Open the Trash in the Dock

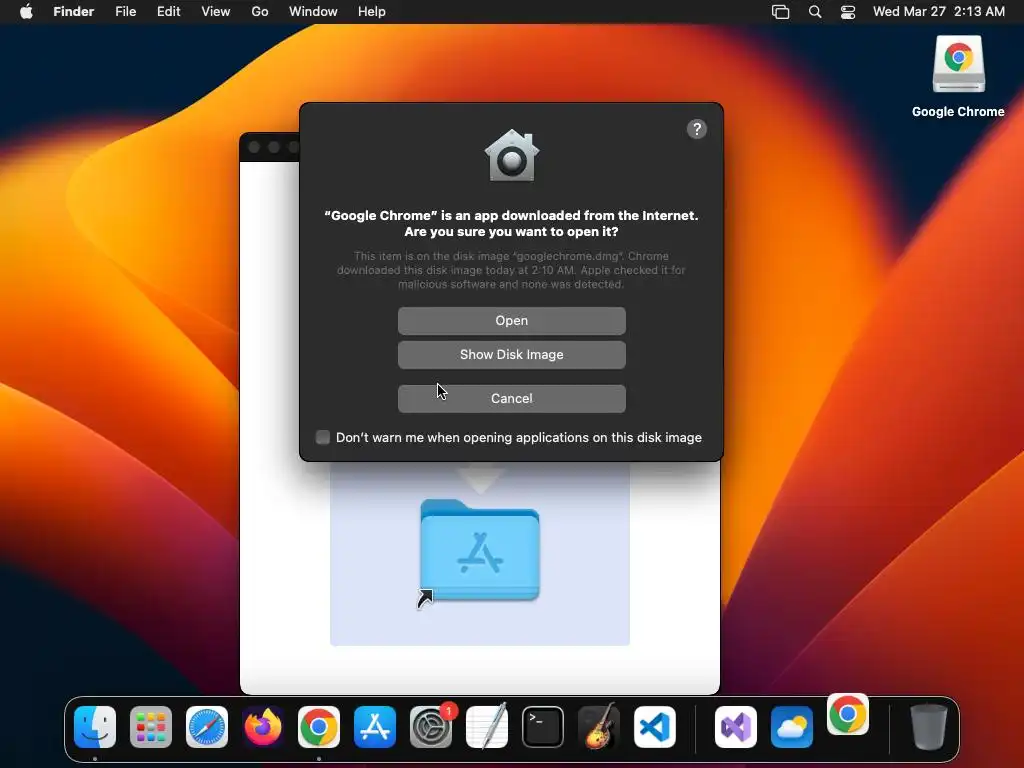[929, 727]
